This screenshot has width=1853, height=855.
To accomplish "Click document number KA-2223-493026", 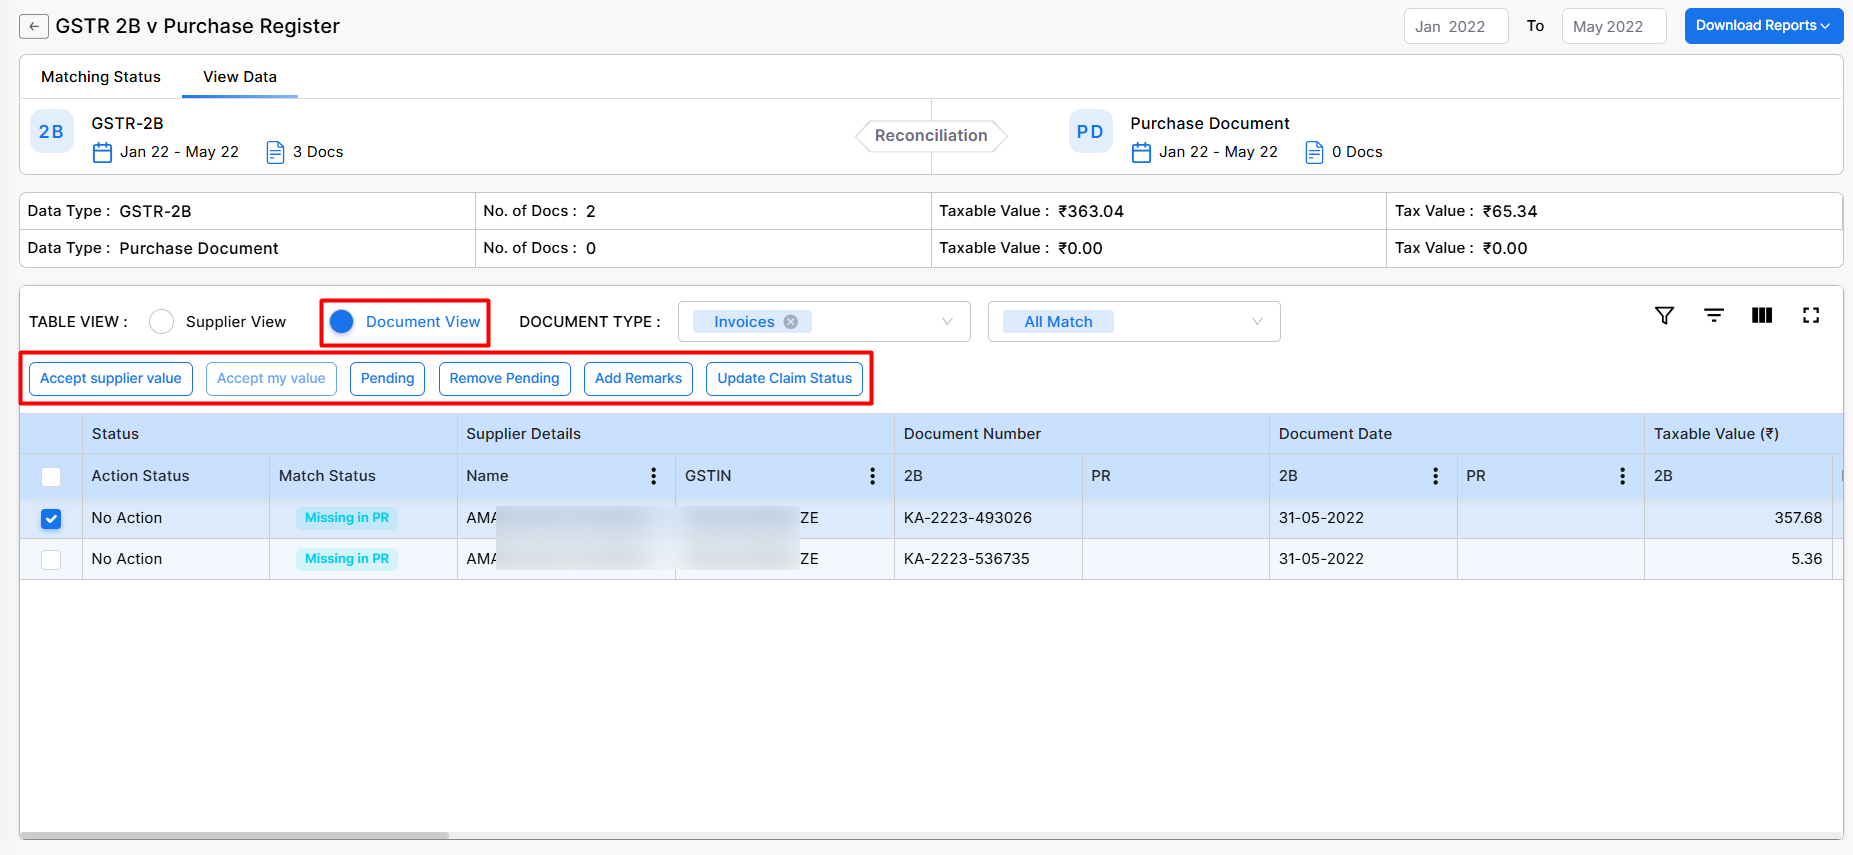I will (x=968, y=518).
